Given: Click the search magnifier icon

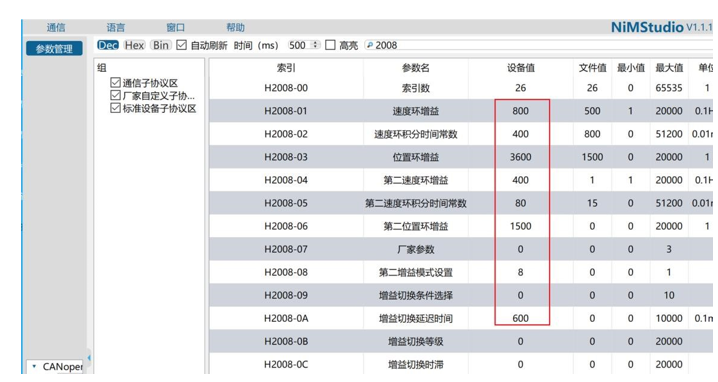Looking at the screenshot, I should point(370,45).
